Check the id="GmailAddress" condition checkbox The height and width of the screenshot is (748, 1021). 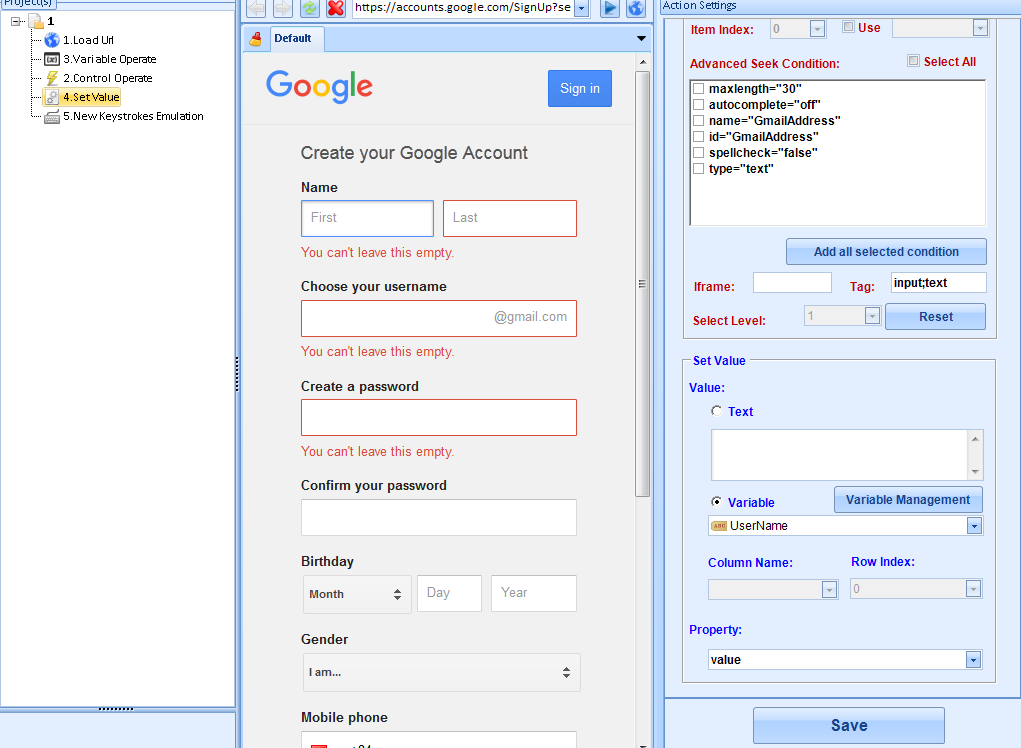698,137
